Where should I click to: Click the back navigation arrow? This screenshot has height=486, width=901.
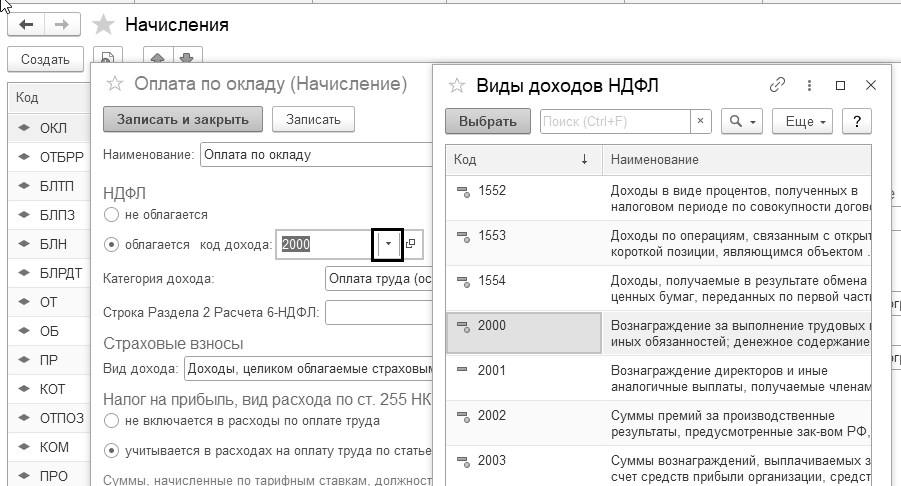(x=26, y=25)
